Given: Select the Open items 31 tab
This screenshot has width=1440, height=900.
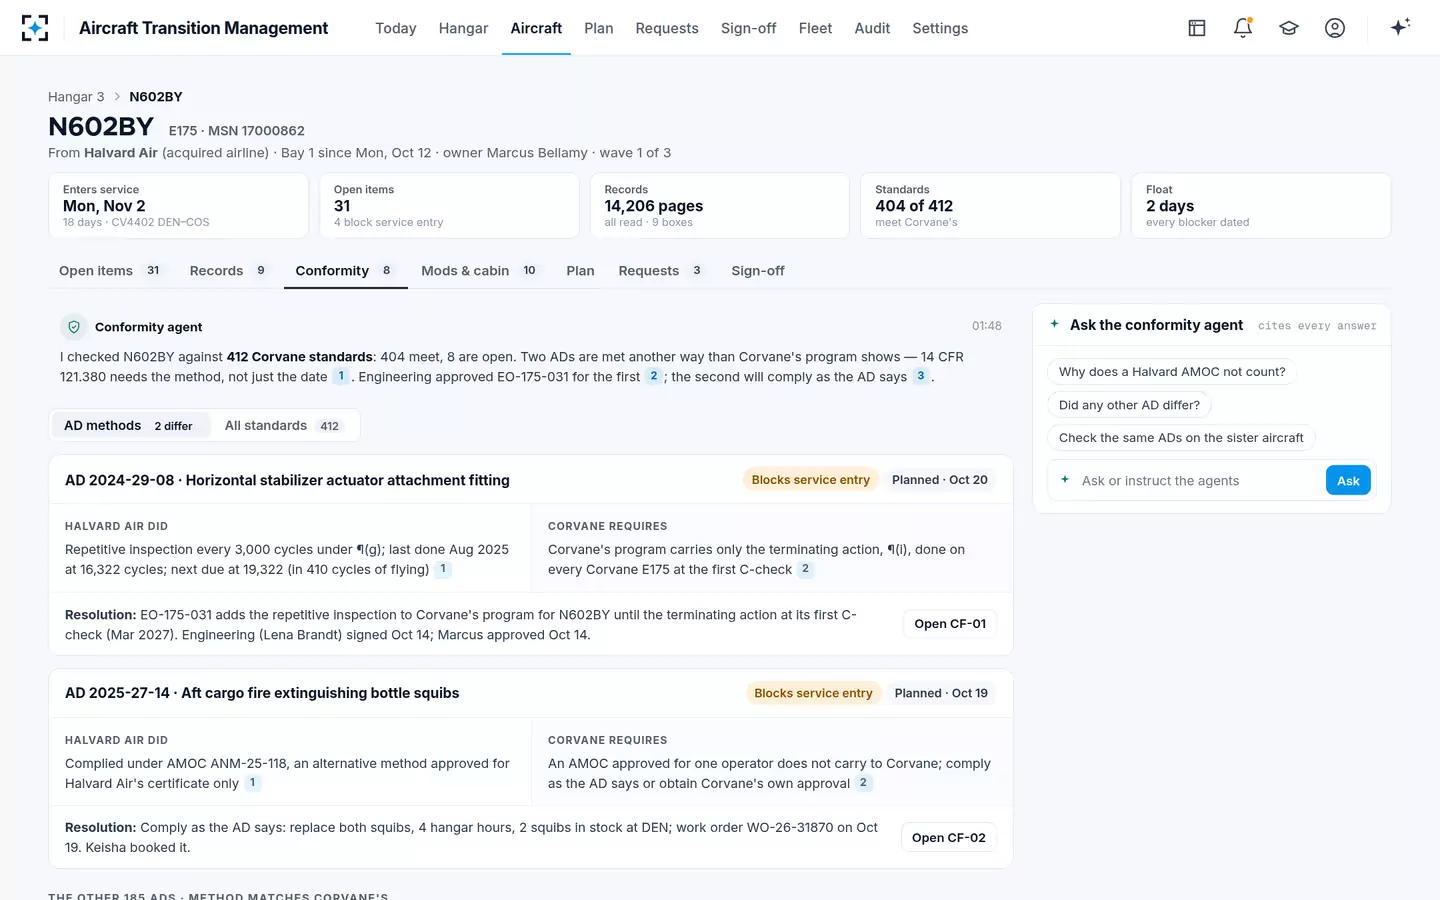Looking at the screenshot, I should [110, 271].
